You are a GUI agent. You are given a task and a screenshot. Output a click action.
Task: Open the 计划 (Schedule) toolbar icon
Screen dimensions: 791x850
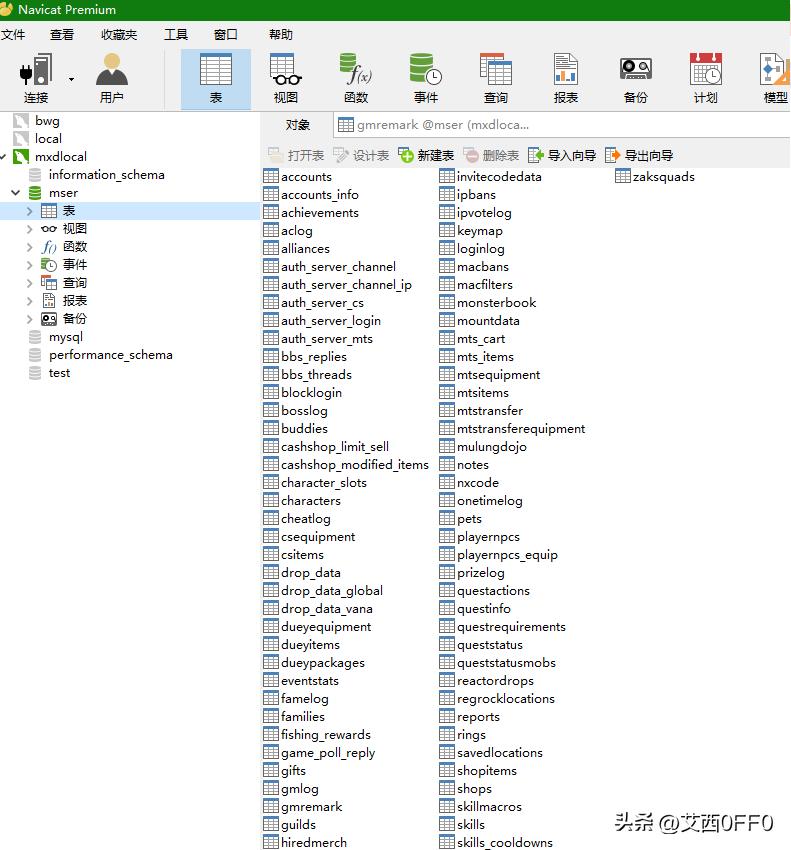tap(705, 78)
